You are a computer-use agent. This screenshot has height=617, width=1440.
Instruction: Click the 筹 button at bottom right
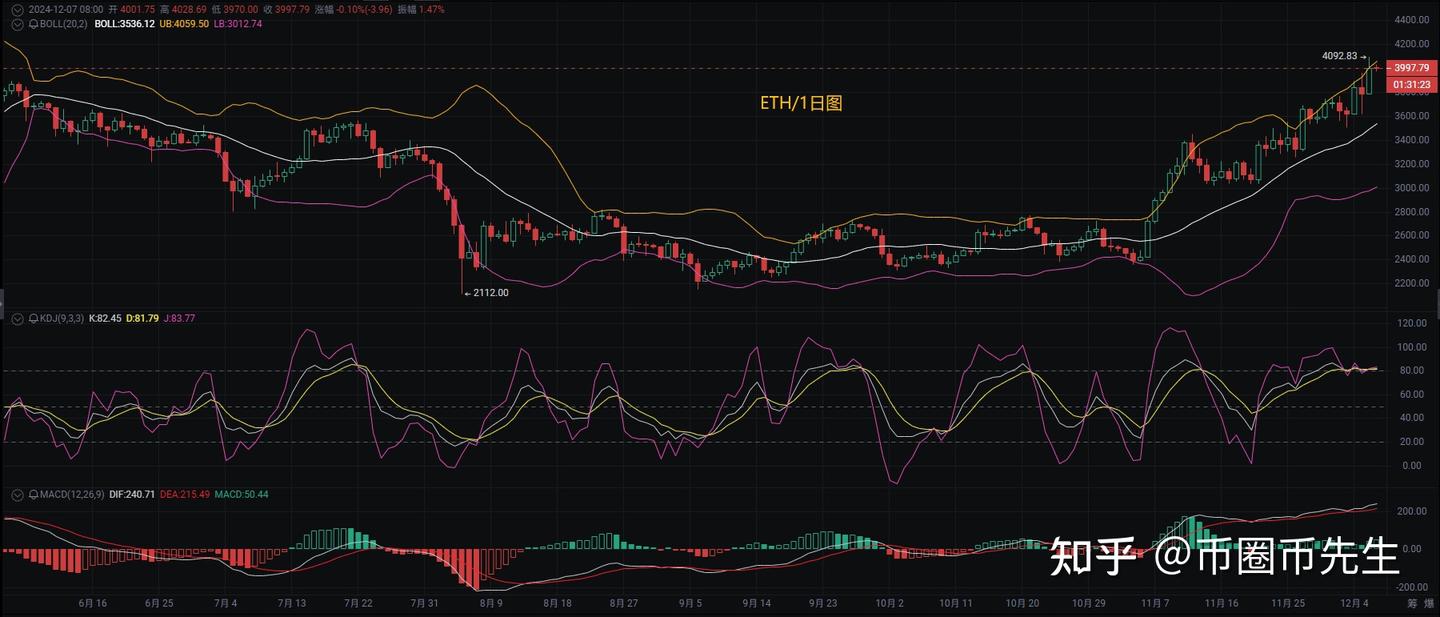point(1412,603)
